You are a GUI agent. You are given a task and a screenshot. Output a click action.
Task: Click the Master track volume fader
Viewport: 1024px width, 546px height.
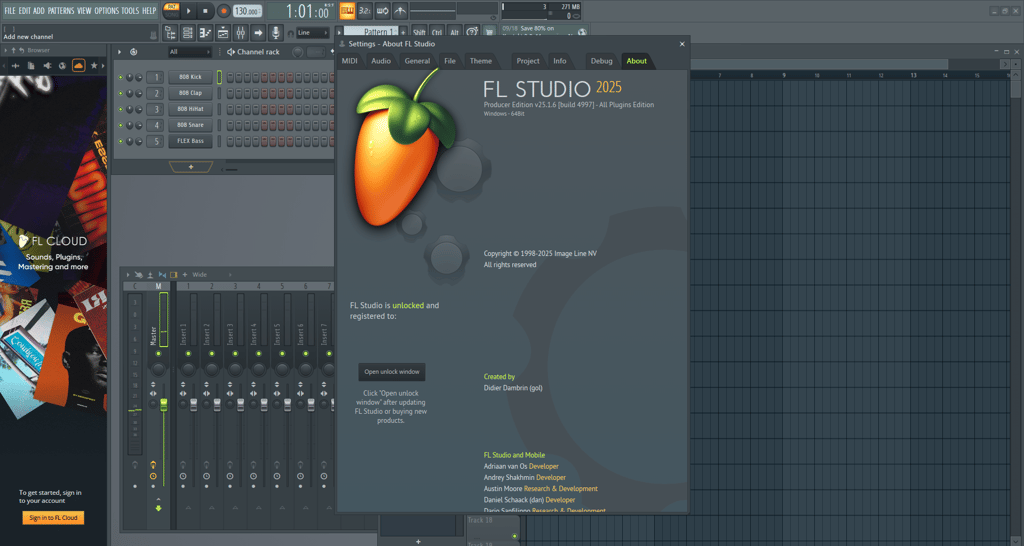pos(163,405)
